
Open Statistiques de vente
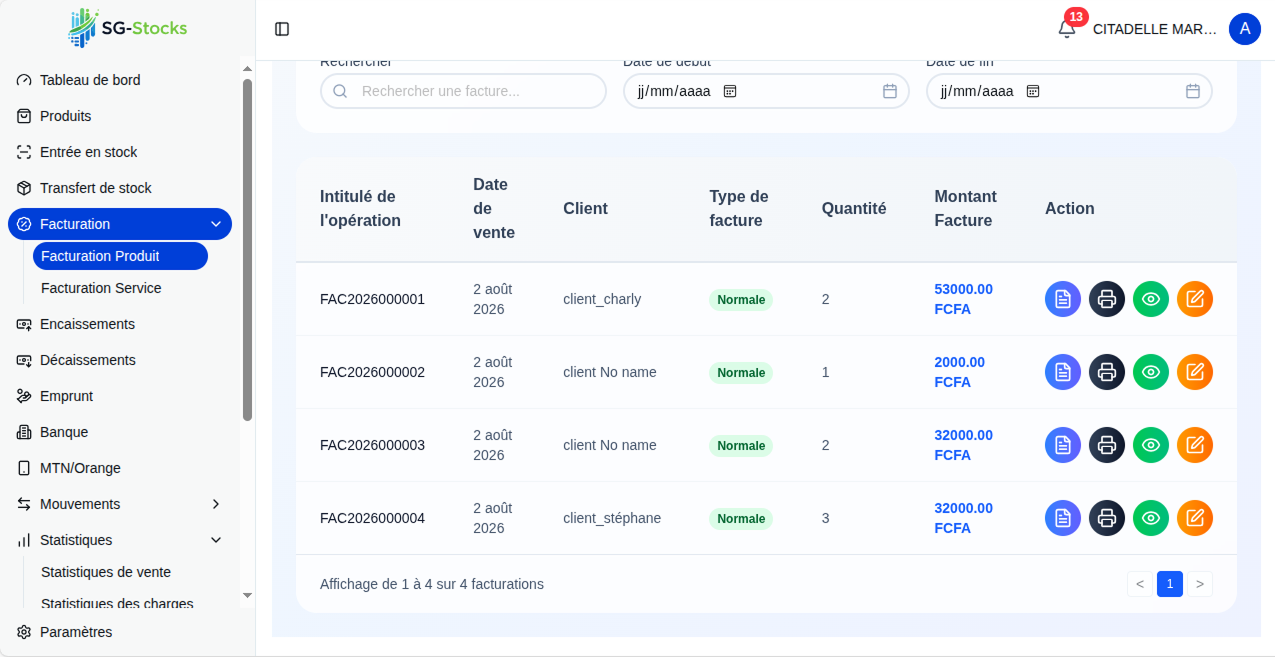pos(120,572)
